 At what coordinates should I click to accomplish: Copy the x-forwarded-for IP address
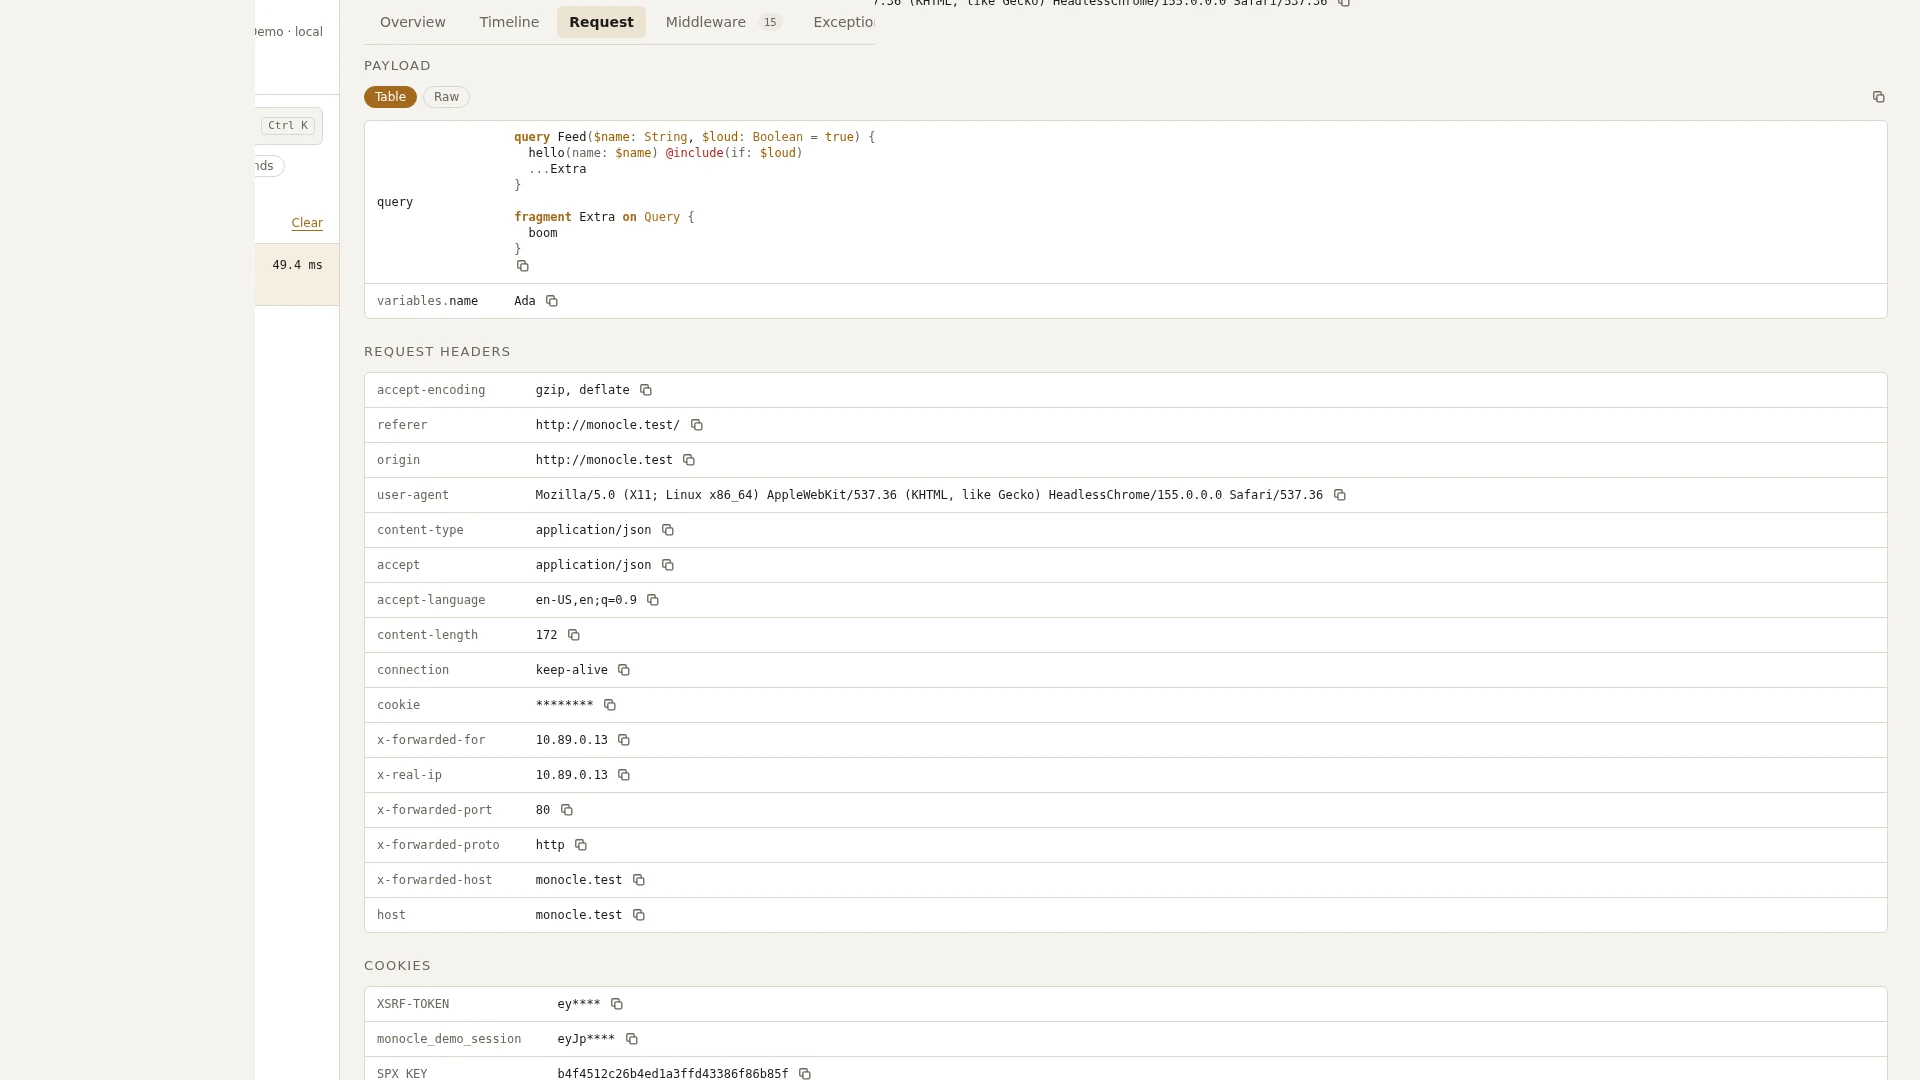tap(623, 740)
